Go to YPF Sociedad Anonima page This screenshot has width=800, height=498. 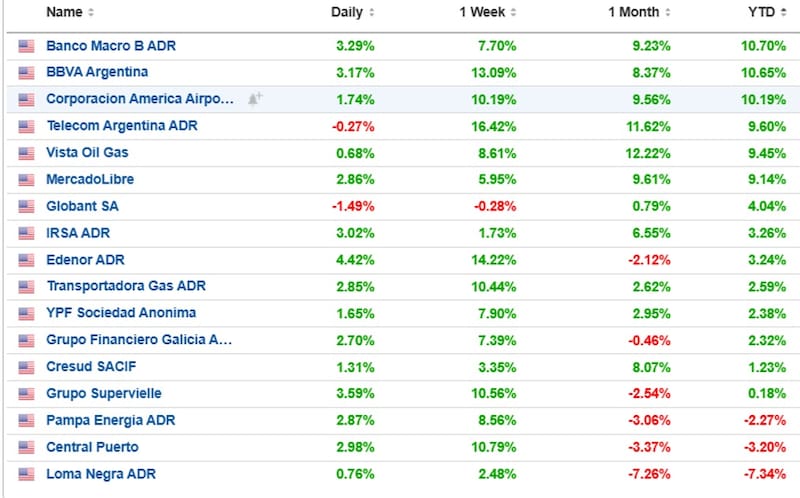click(121, 313)
